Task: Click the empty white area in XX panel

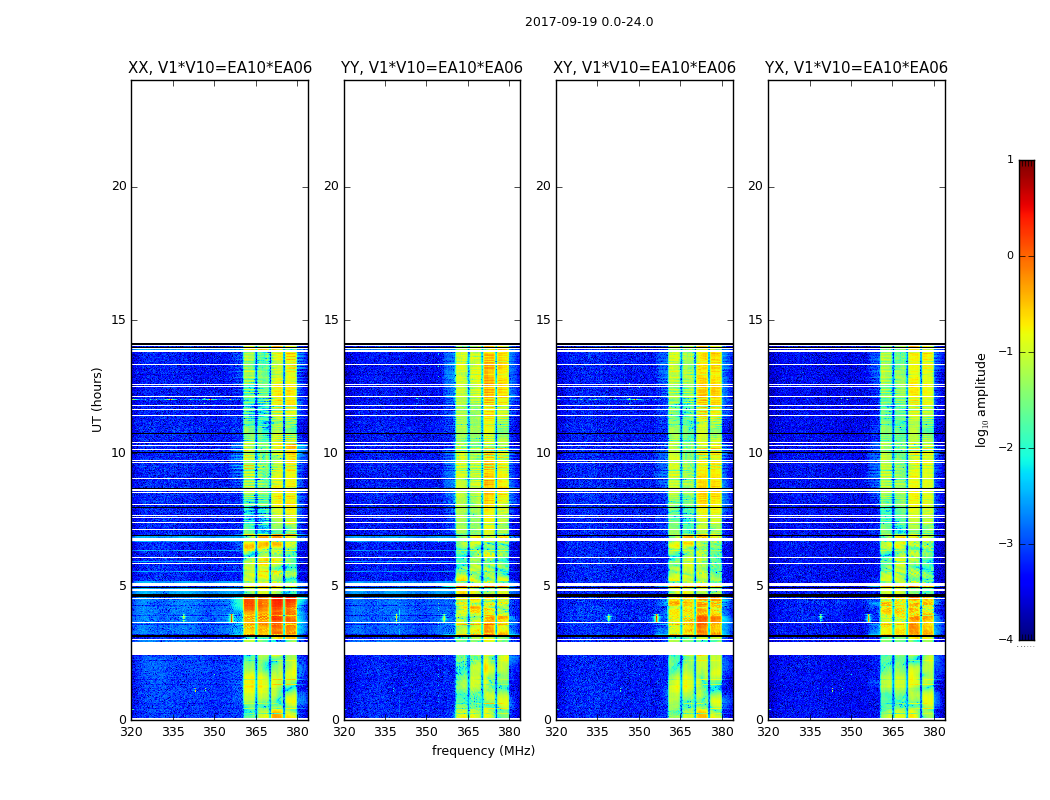Action: (220, 210)
